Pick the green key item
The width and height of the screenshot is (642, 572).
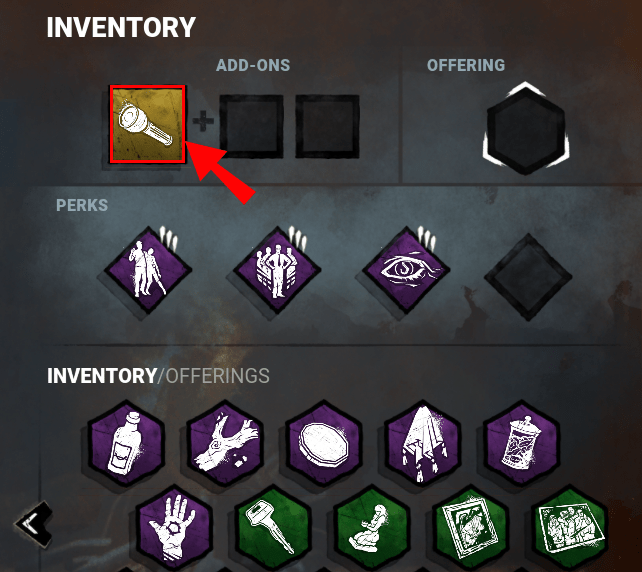[273, 528]
